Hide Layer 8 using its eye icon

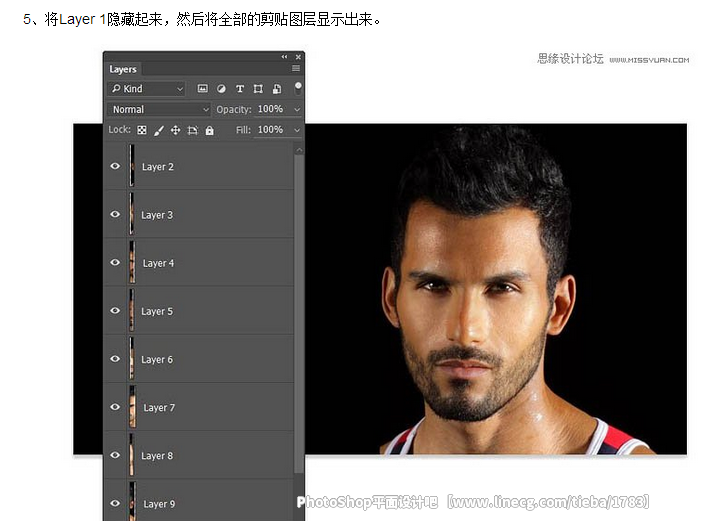(115, 454)
